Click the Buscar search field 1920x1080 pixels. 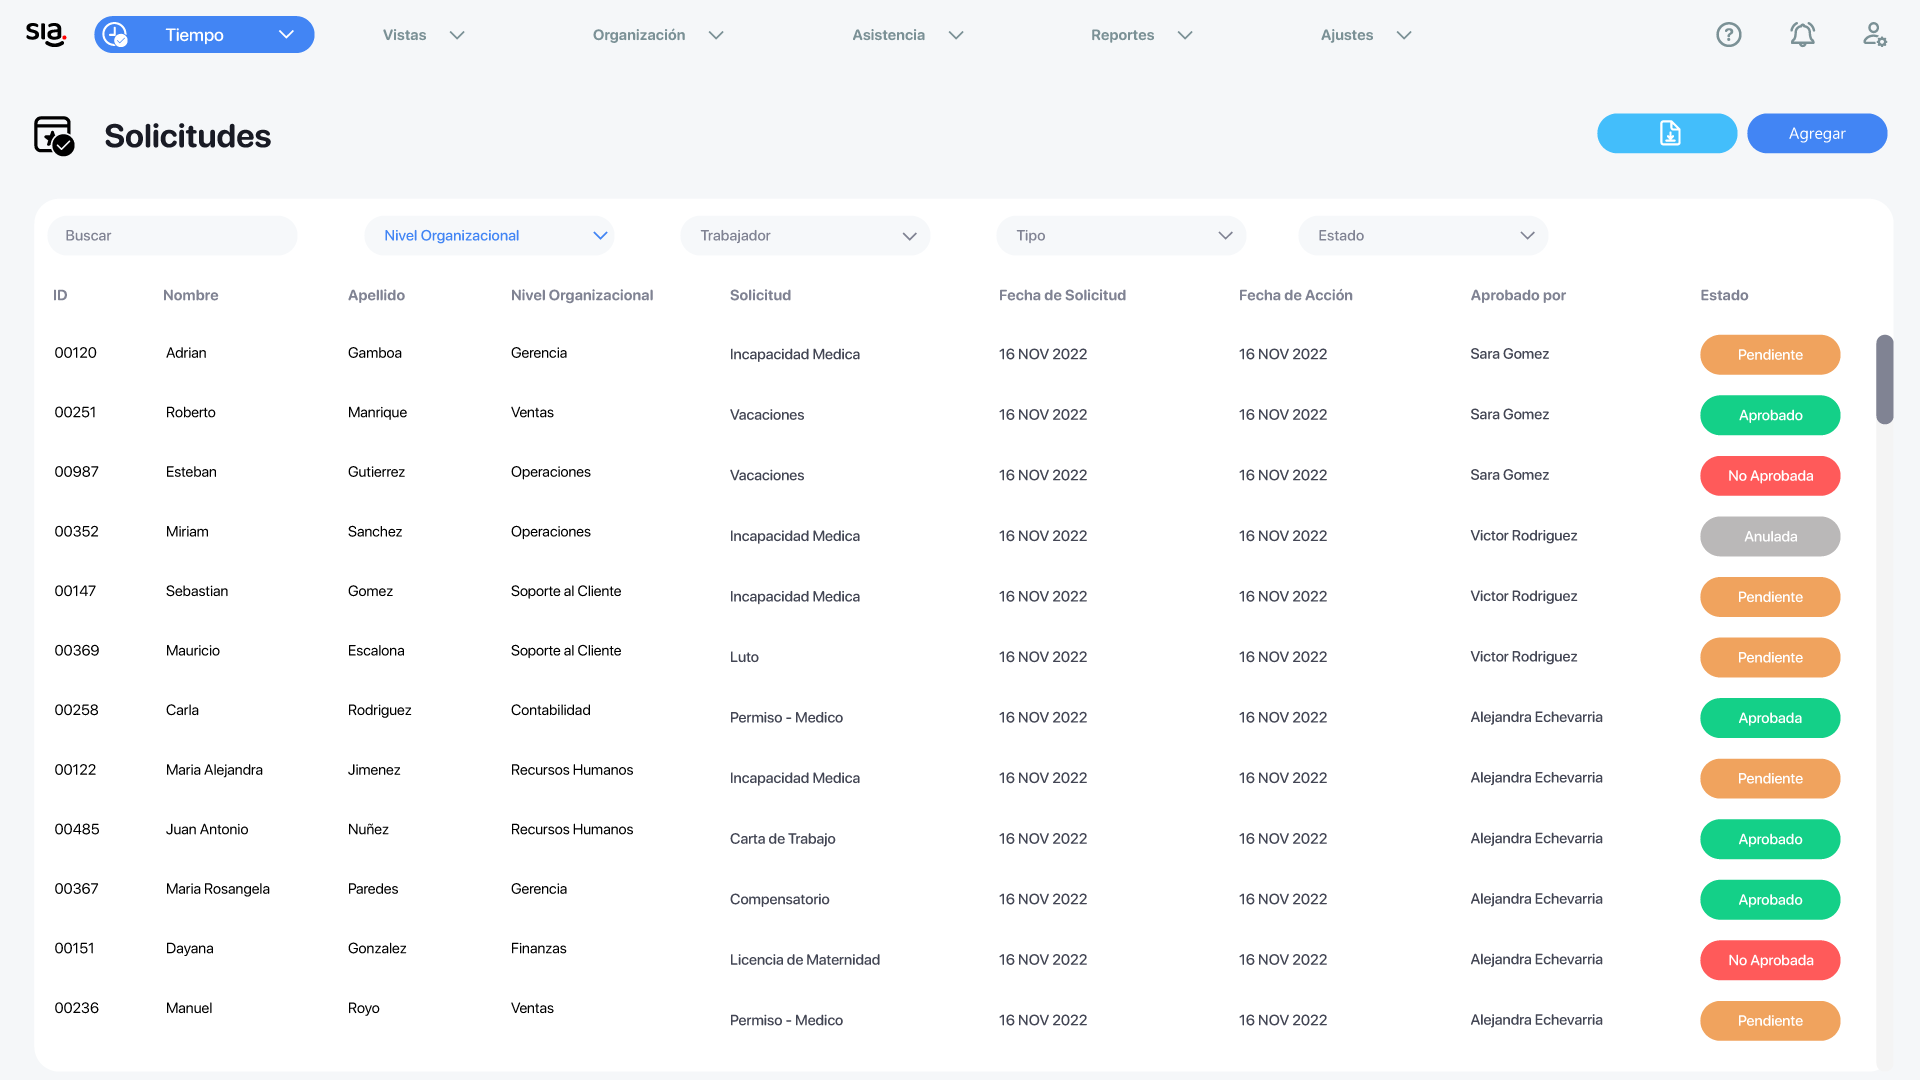click(x=172, y=236)
